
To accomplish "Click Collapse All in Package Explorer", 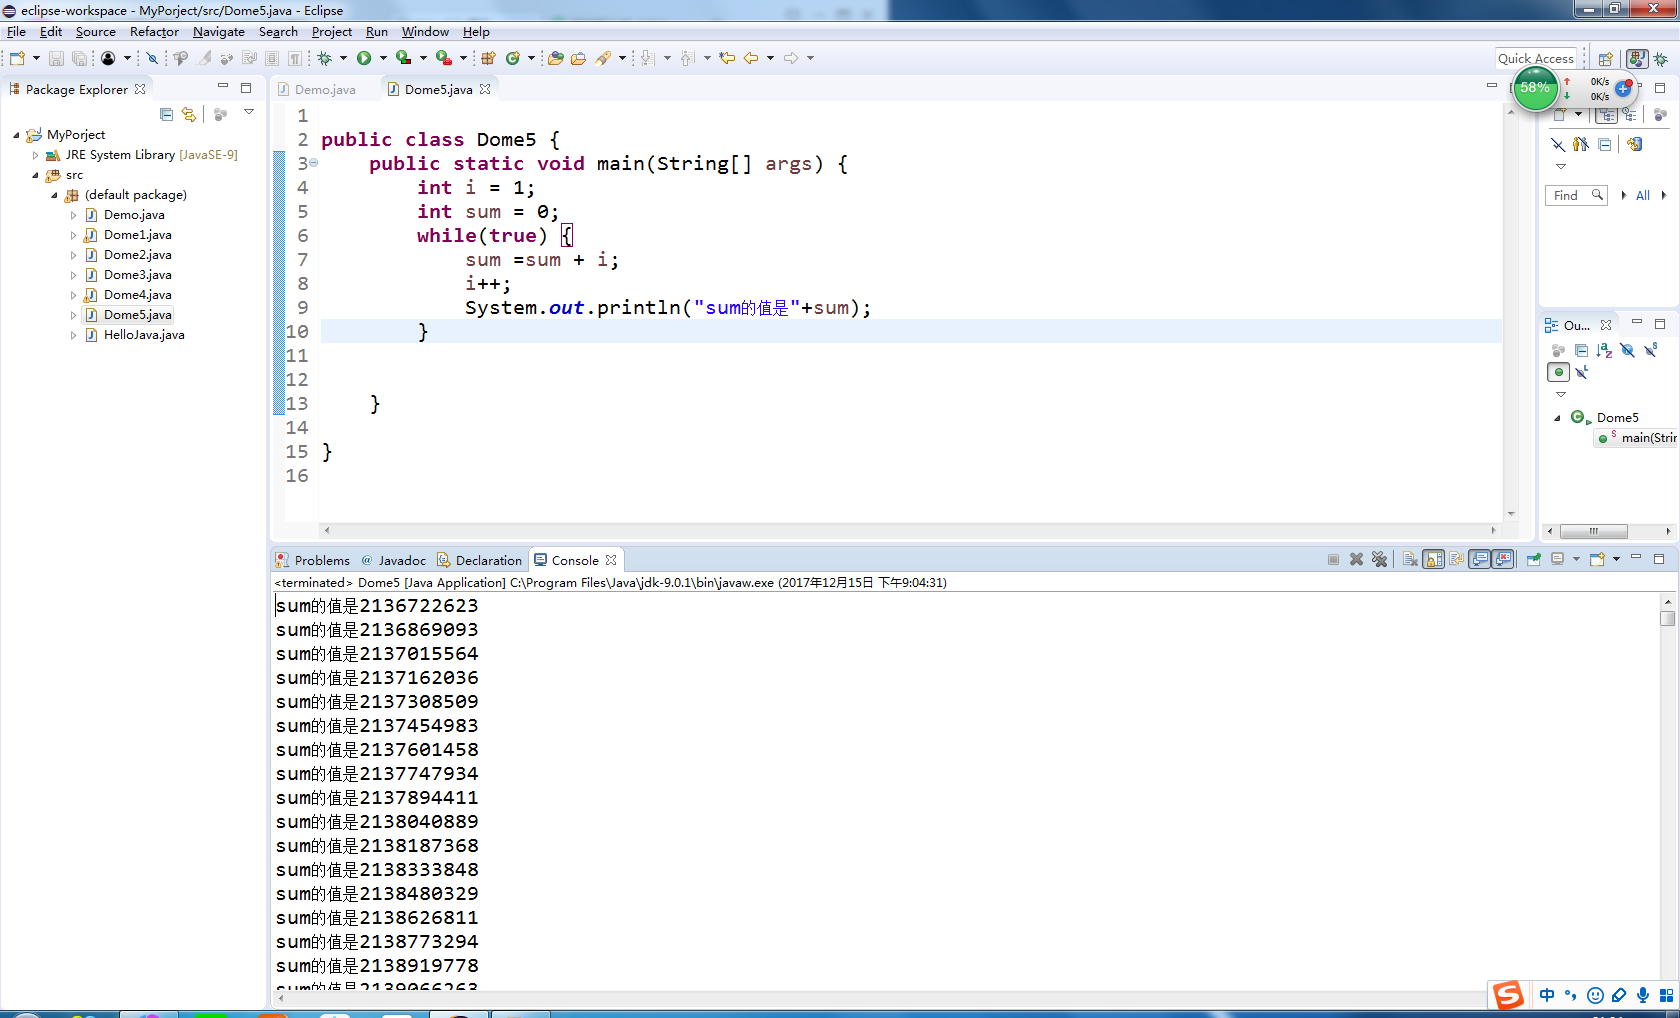I will (167, 114).
